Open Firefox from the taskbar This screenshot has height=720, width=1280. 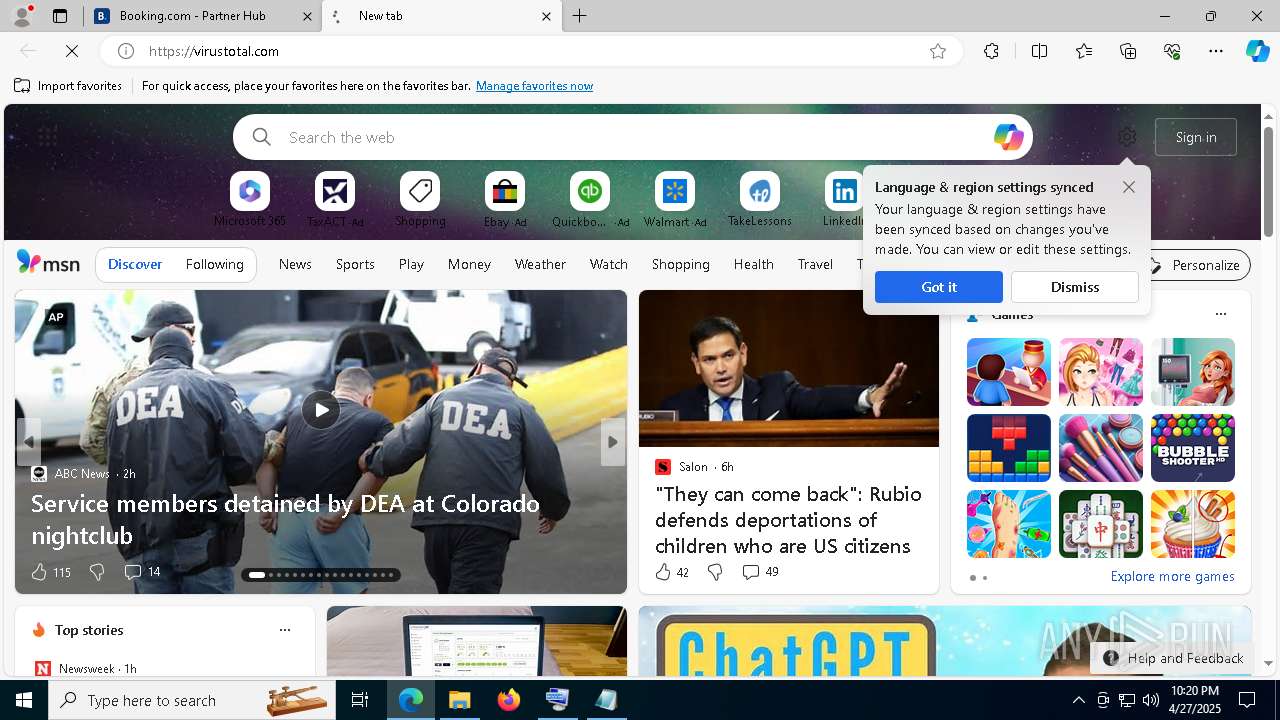[x=509, y=700]
